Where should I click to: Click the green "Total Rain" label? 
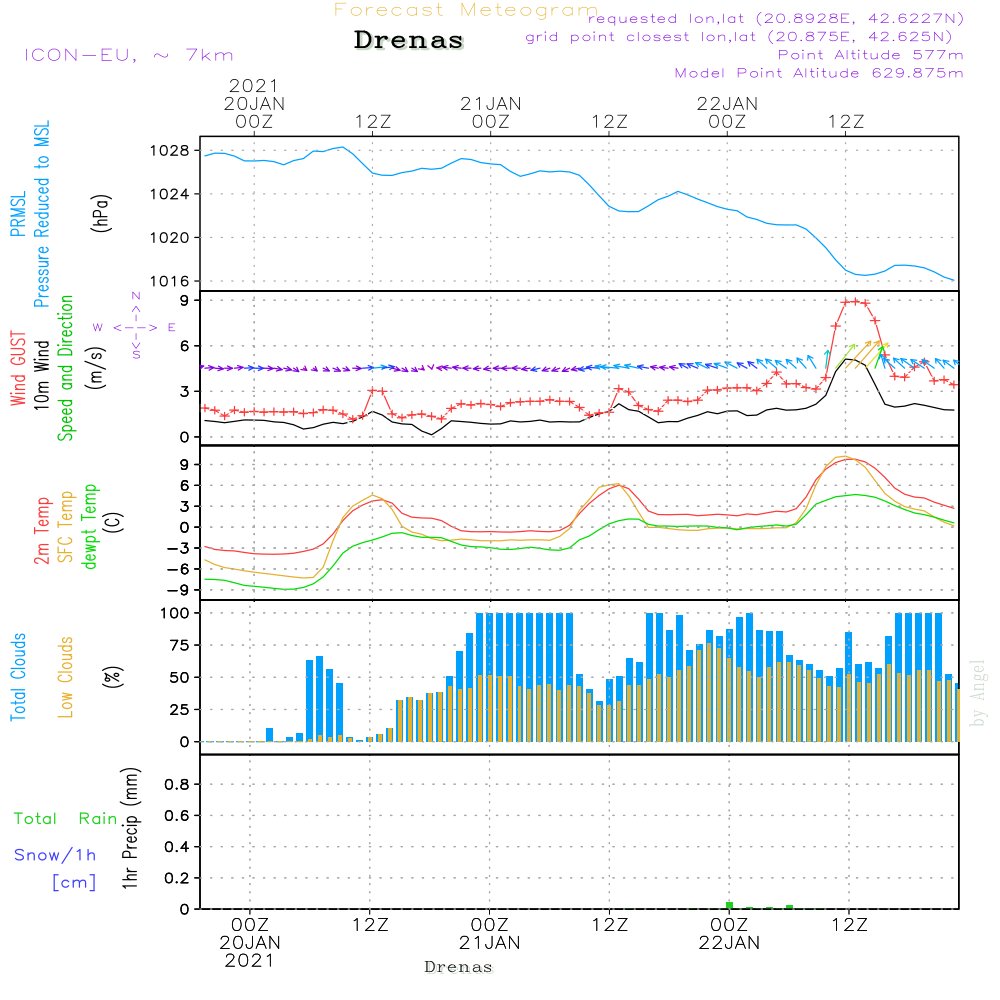coord(66,819)
